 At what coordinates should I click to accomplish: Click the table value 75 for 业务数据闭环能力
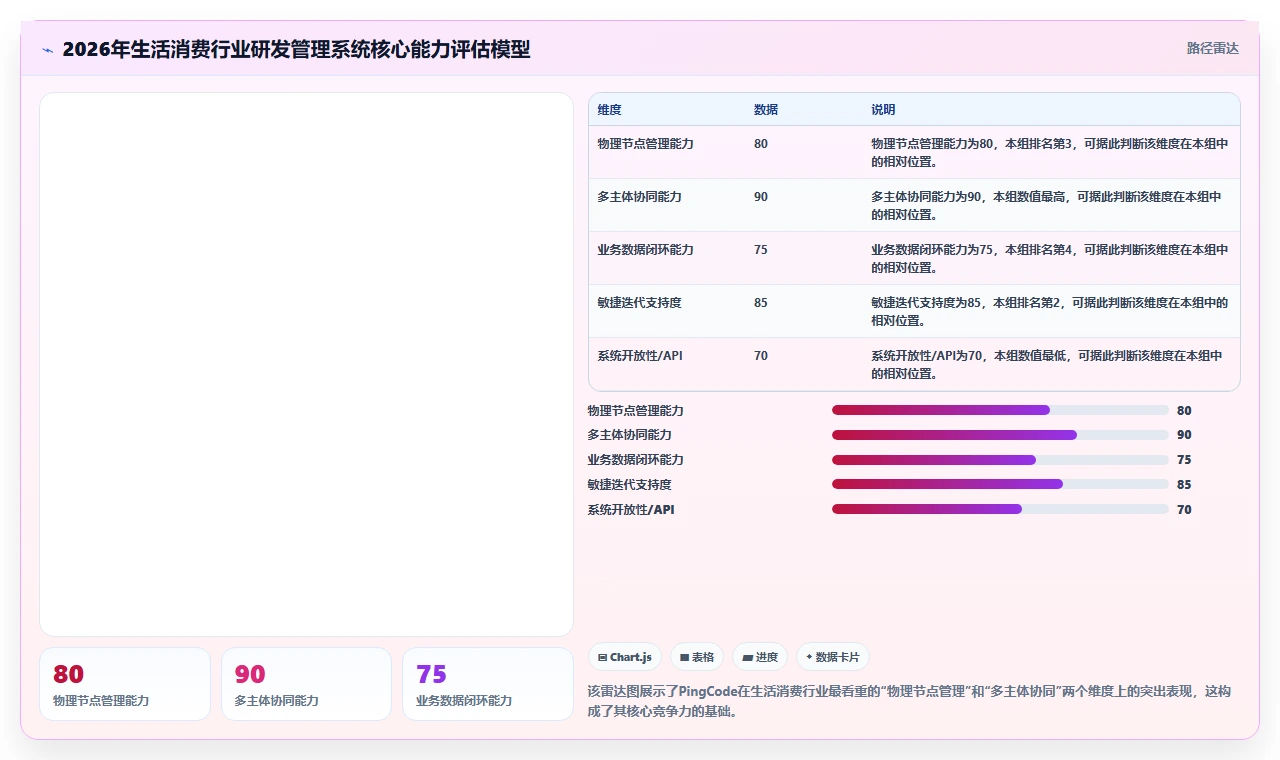point(761,250)
